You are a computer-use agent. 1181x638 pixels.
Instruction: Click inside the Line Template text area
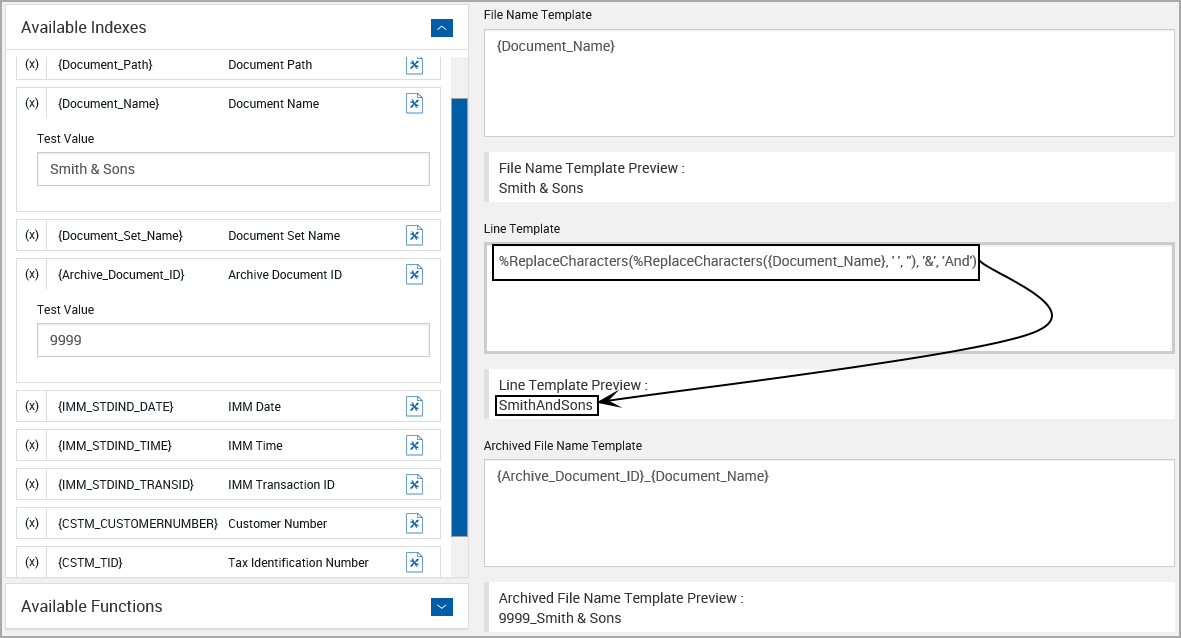coord(828,298)
